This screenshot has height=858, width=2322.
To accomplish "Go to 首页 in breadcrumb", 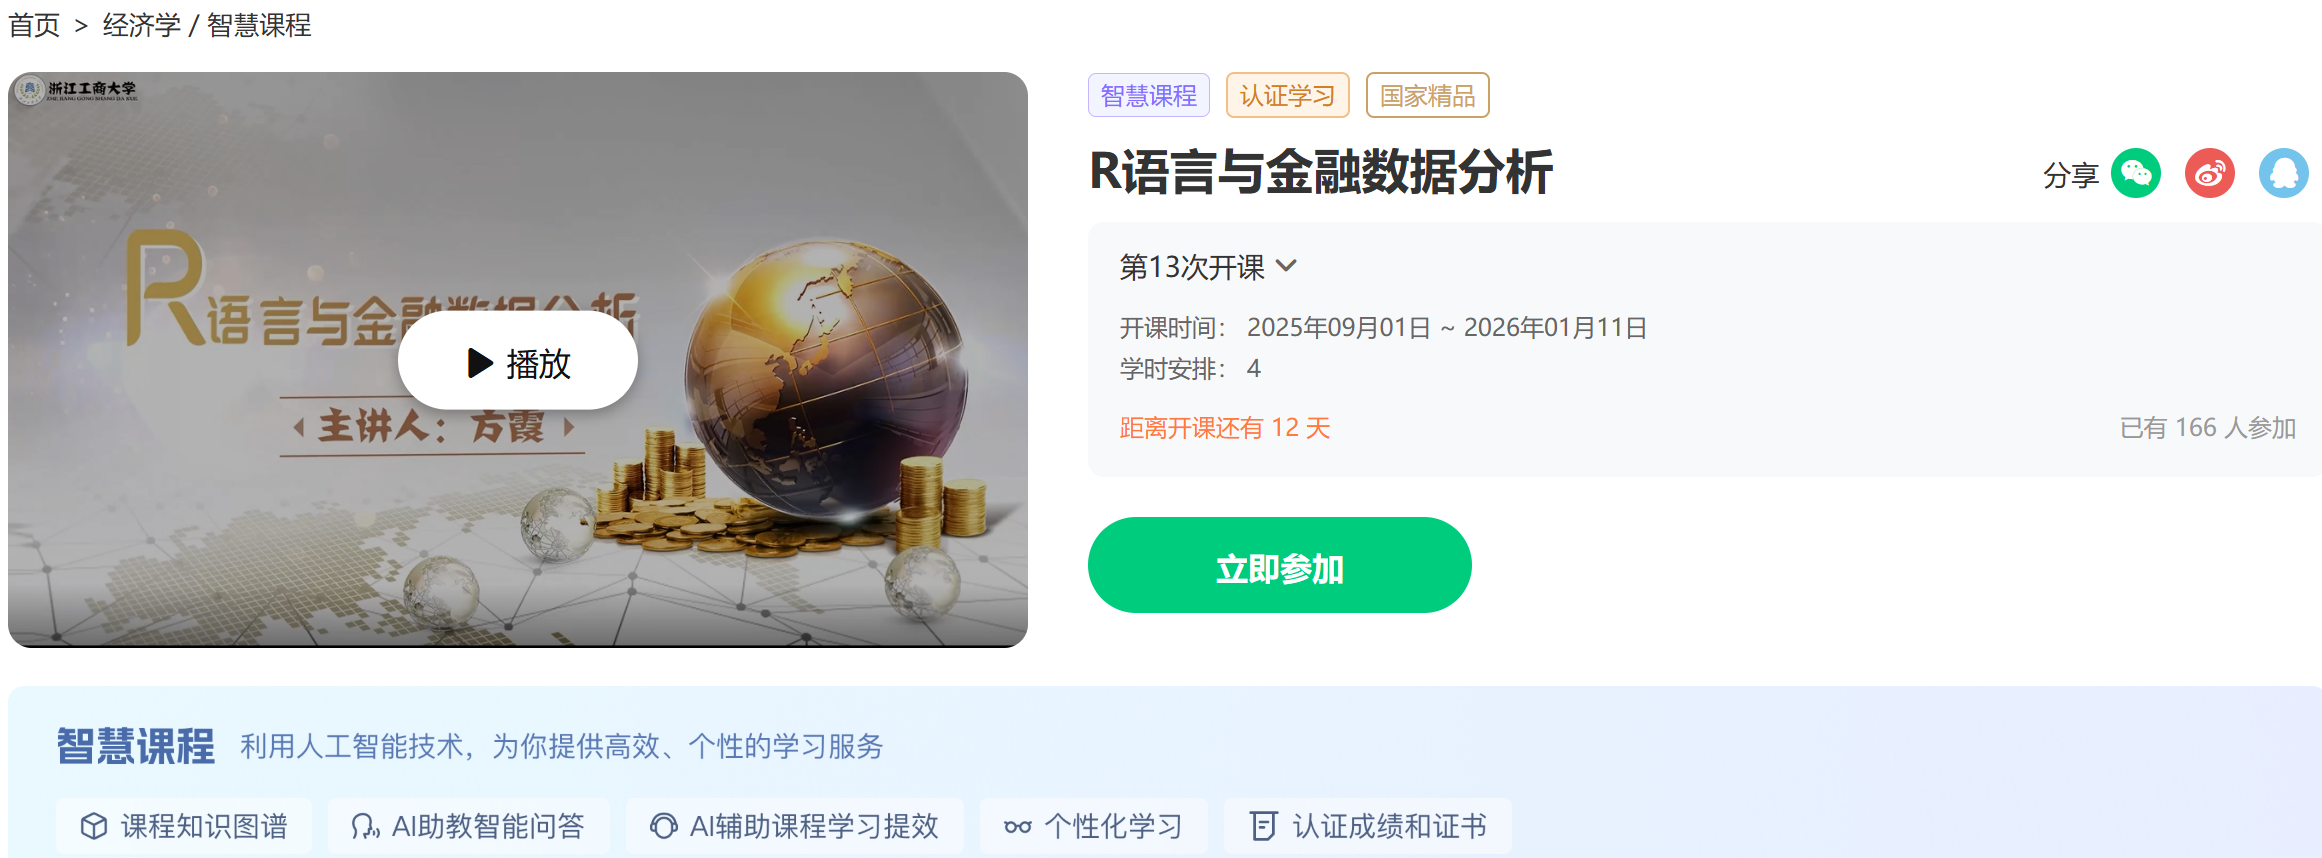I will pyautogui.click(x=34, y=25).
